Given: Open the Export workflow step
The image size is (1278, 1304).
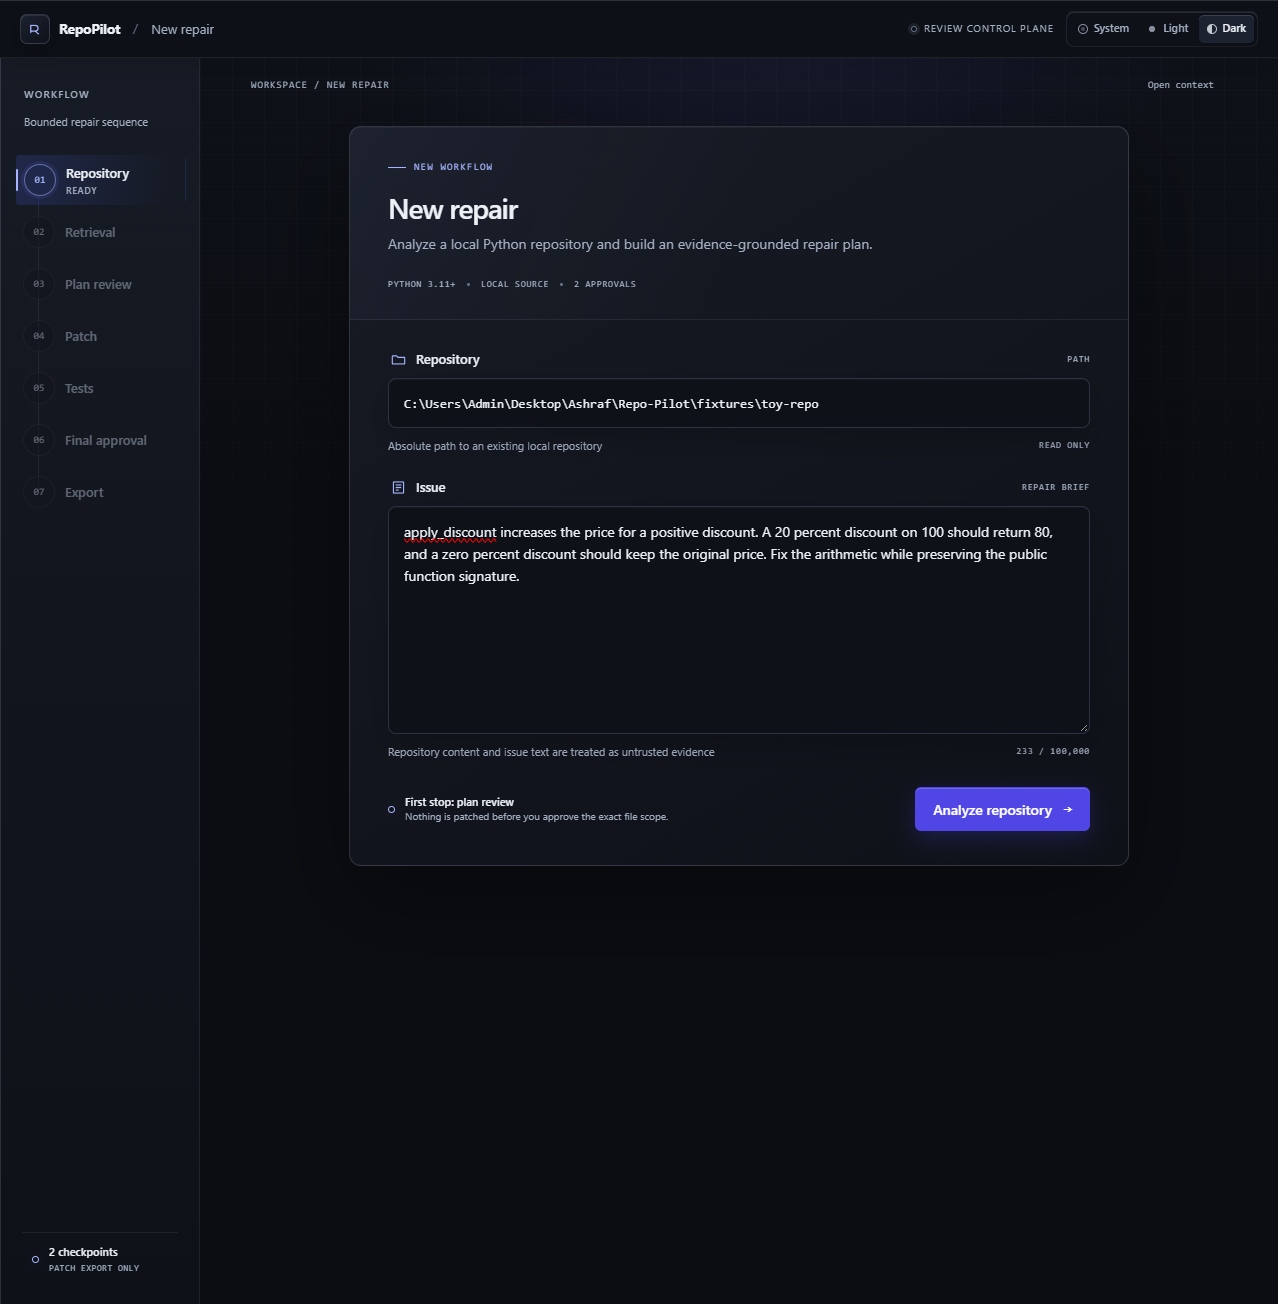Looking at the screenshot, I should pyautogui.click(x=101, y=492).
